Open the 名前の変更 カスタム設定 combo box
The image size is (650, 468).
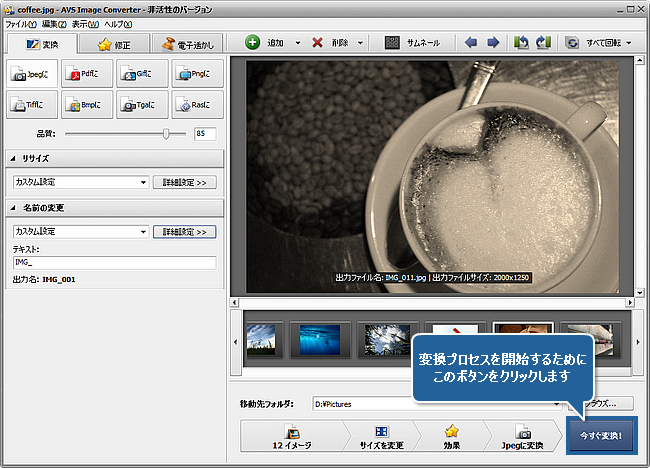tap(81, 231)
